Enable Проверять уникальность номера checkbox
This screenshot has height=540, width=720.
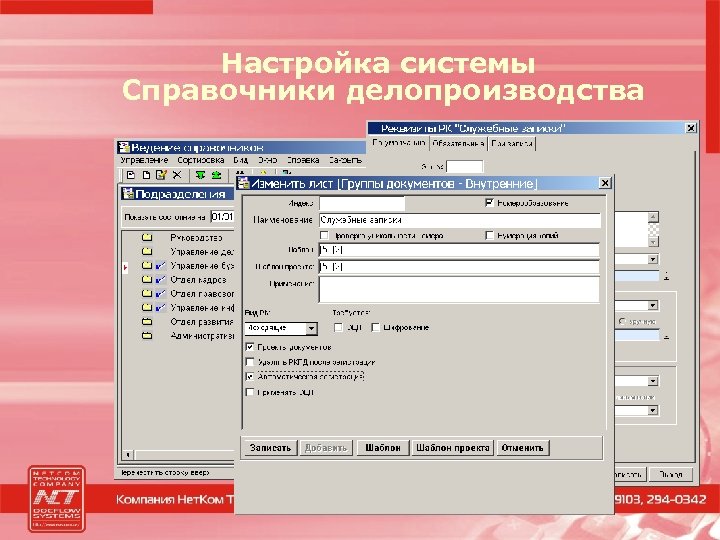[x=324, y=235]
